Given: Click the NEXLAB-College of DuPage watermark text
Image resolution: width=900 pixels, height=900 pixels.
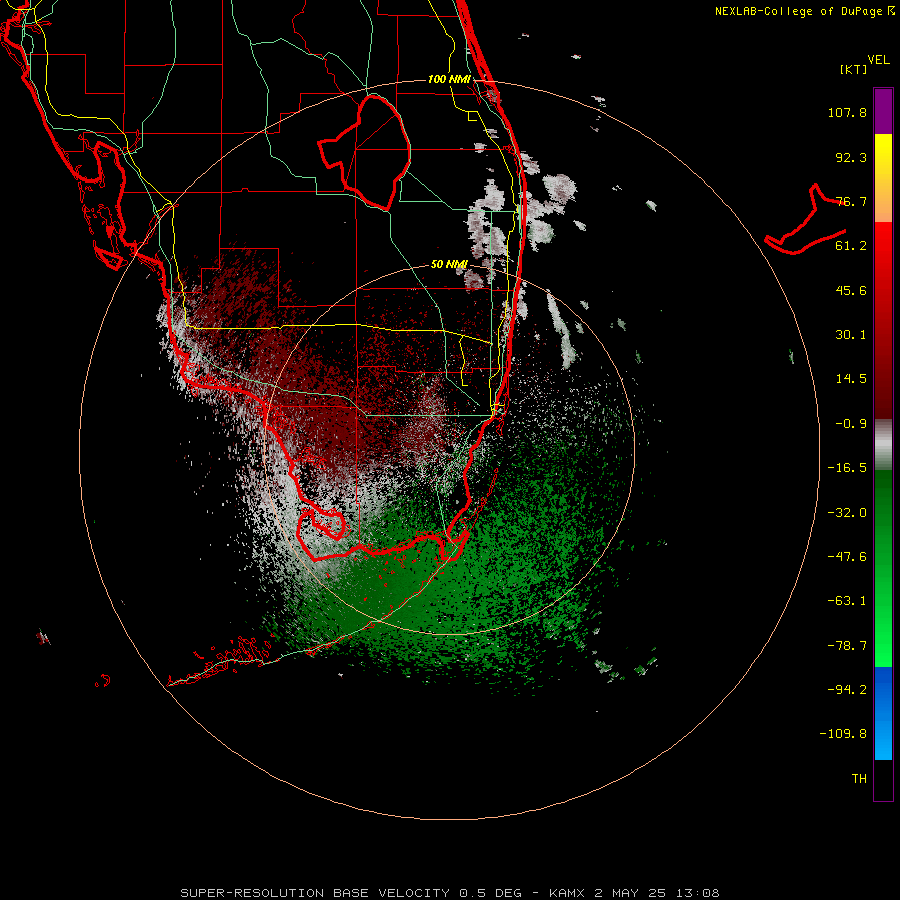Looking at the screenshot, I should tap(805, 11).
